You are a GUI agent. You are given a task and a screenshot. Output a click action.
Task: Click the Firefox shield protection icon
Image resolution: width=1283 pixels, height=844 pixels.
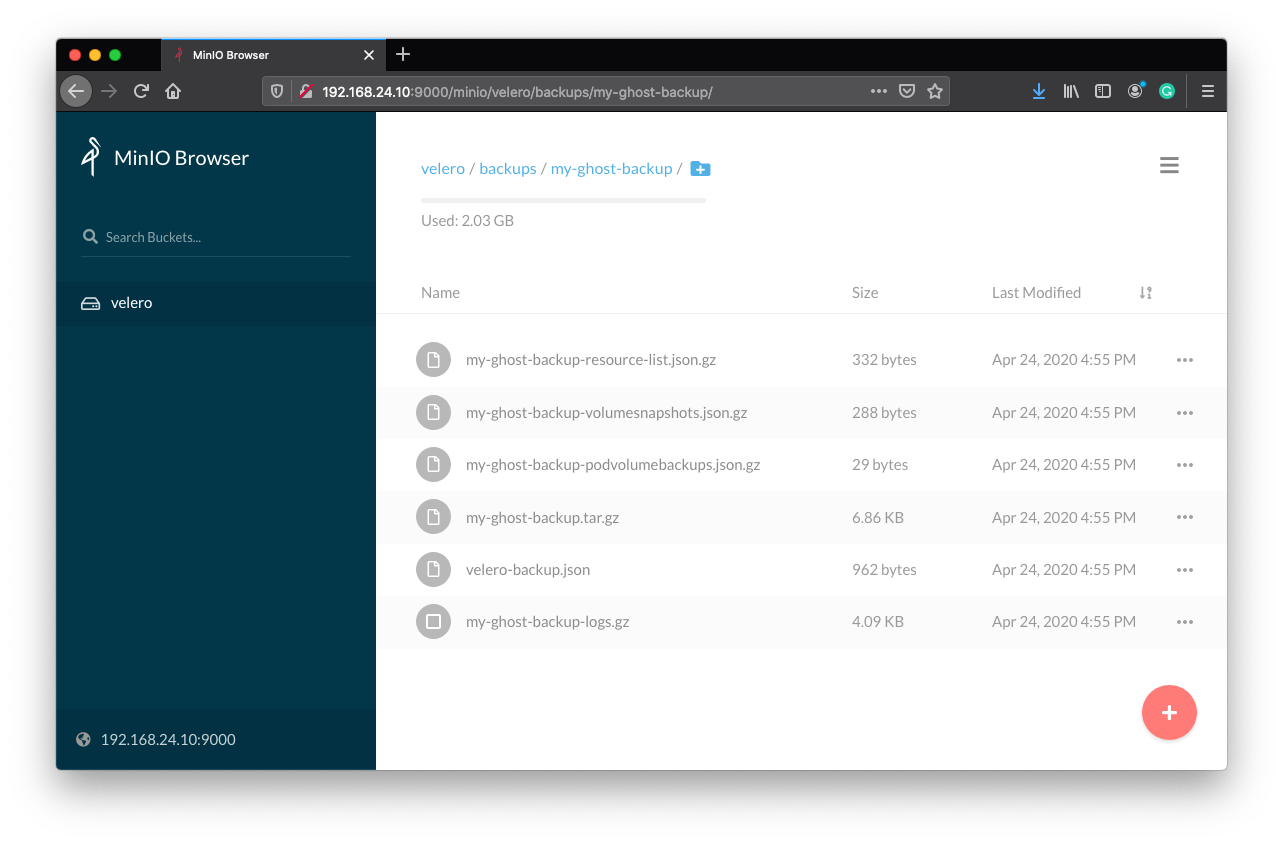(276, 90)
